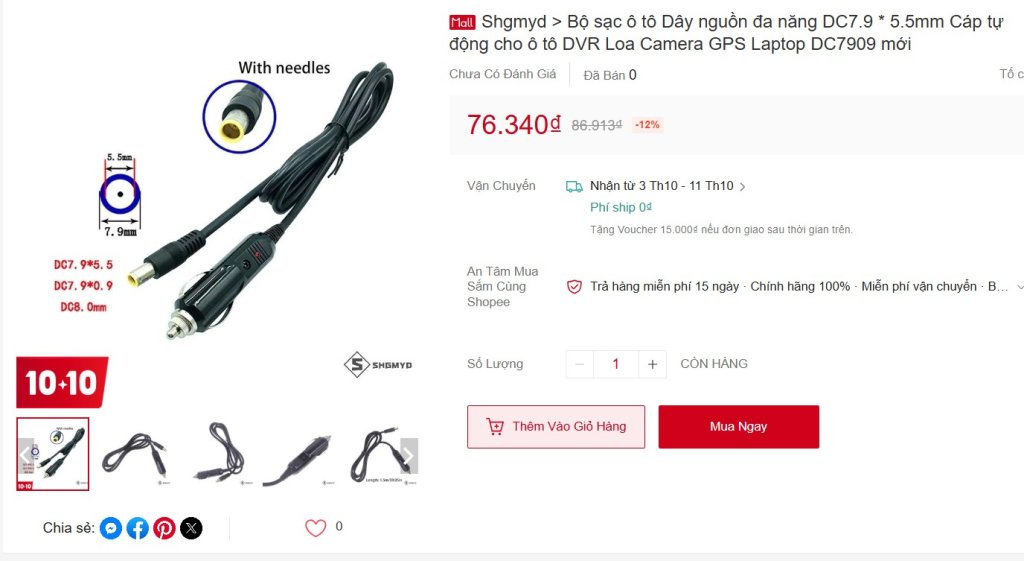
Task: Open the Shgmyd breadcrumb link
Action: pos(514,22)
